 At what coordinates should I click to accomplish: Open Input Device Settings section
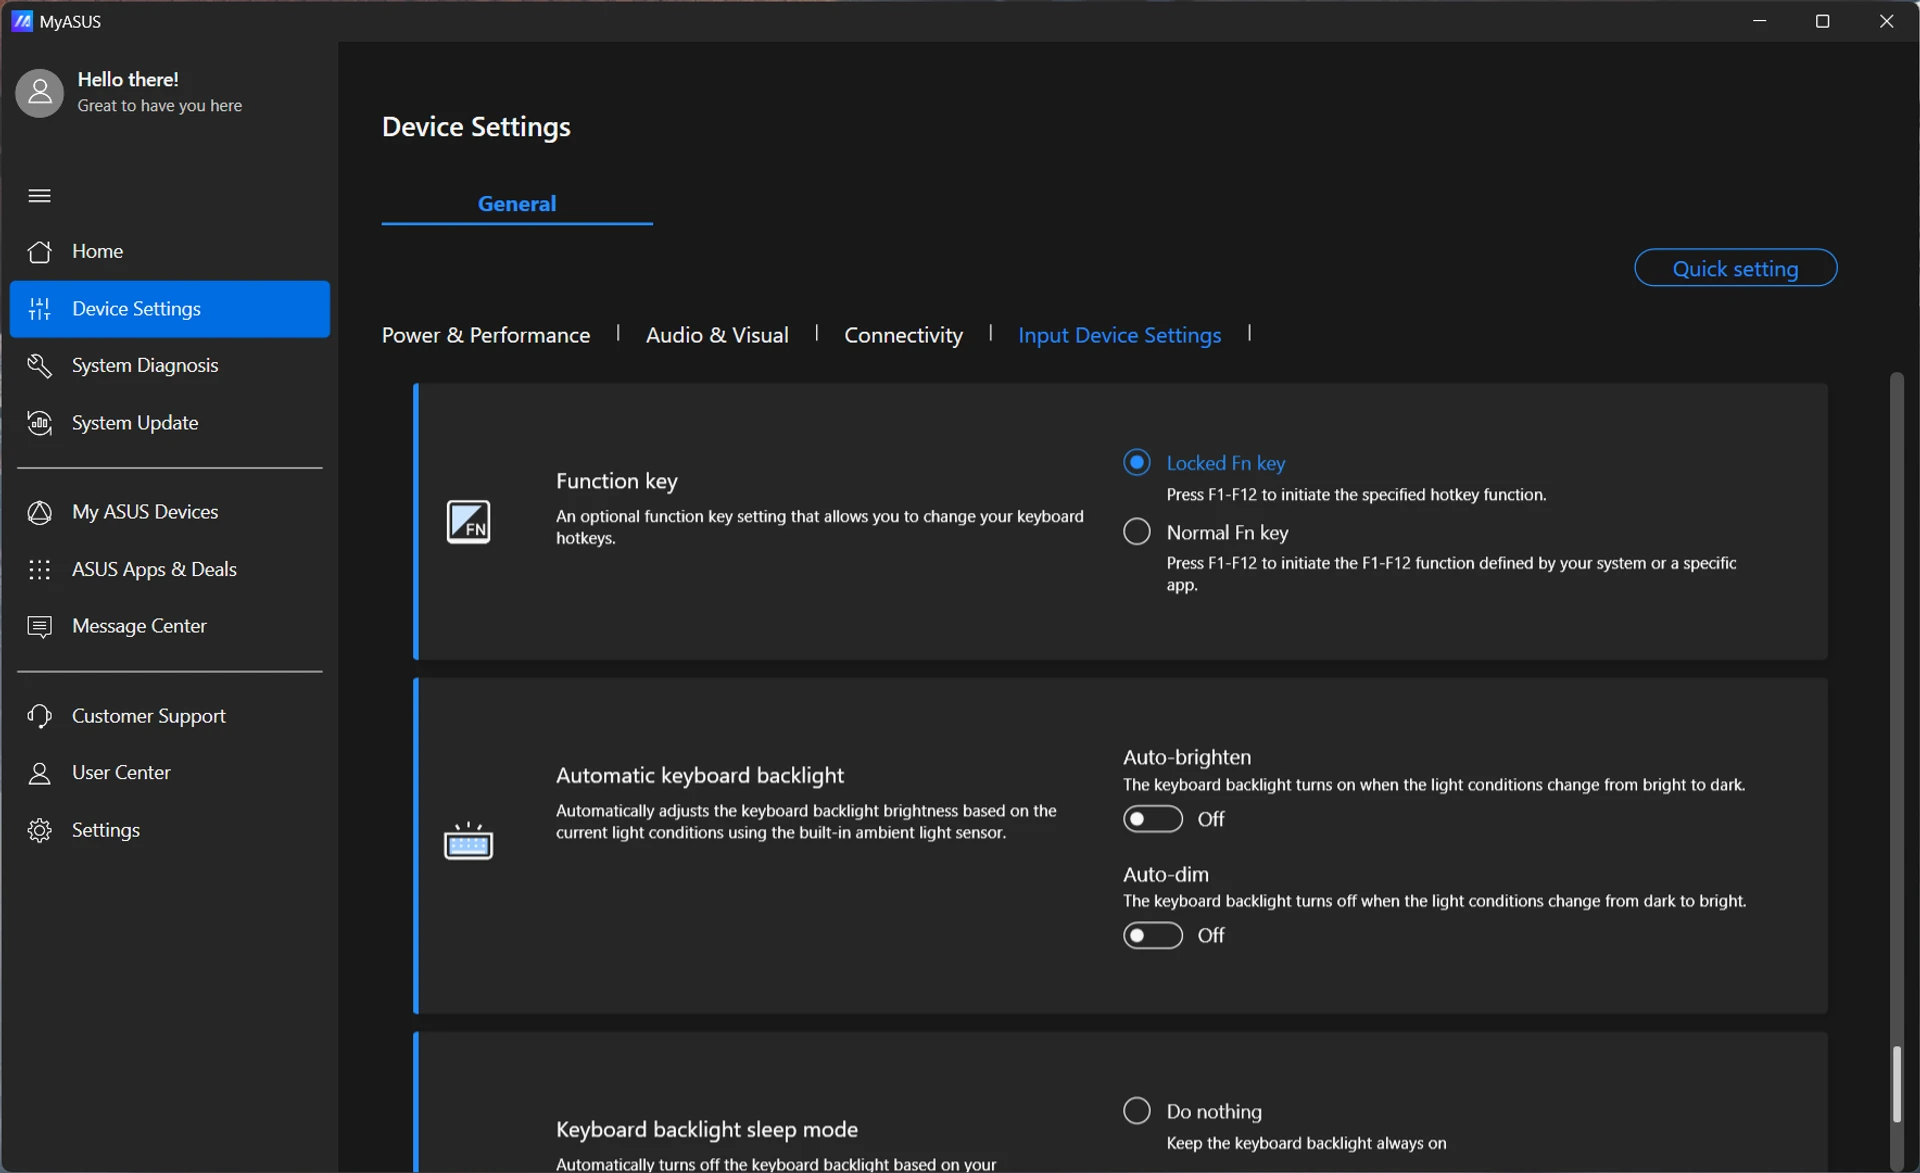[1119, 335]
